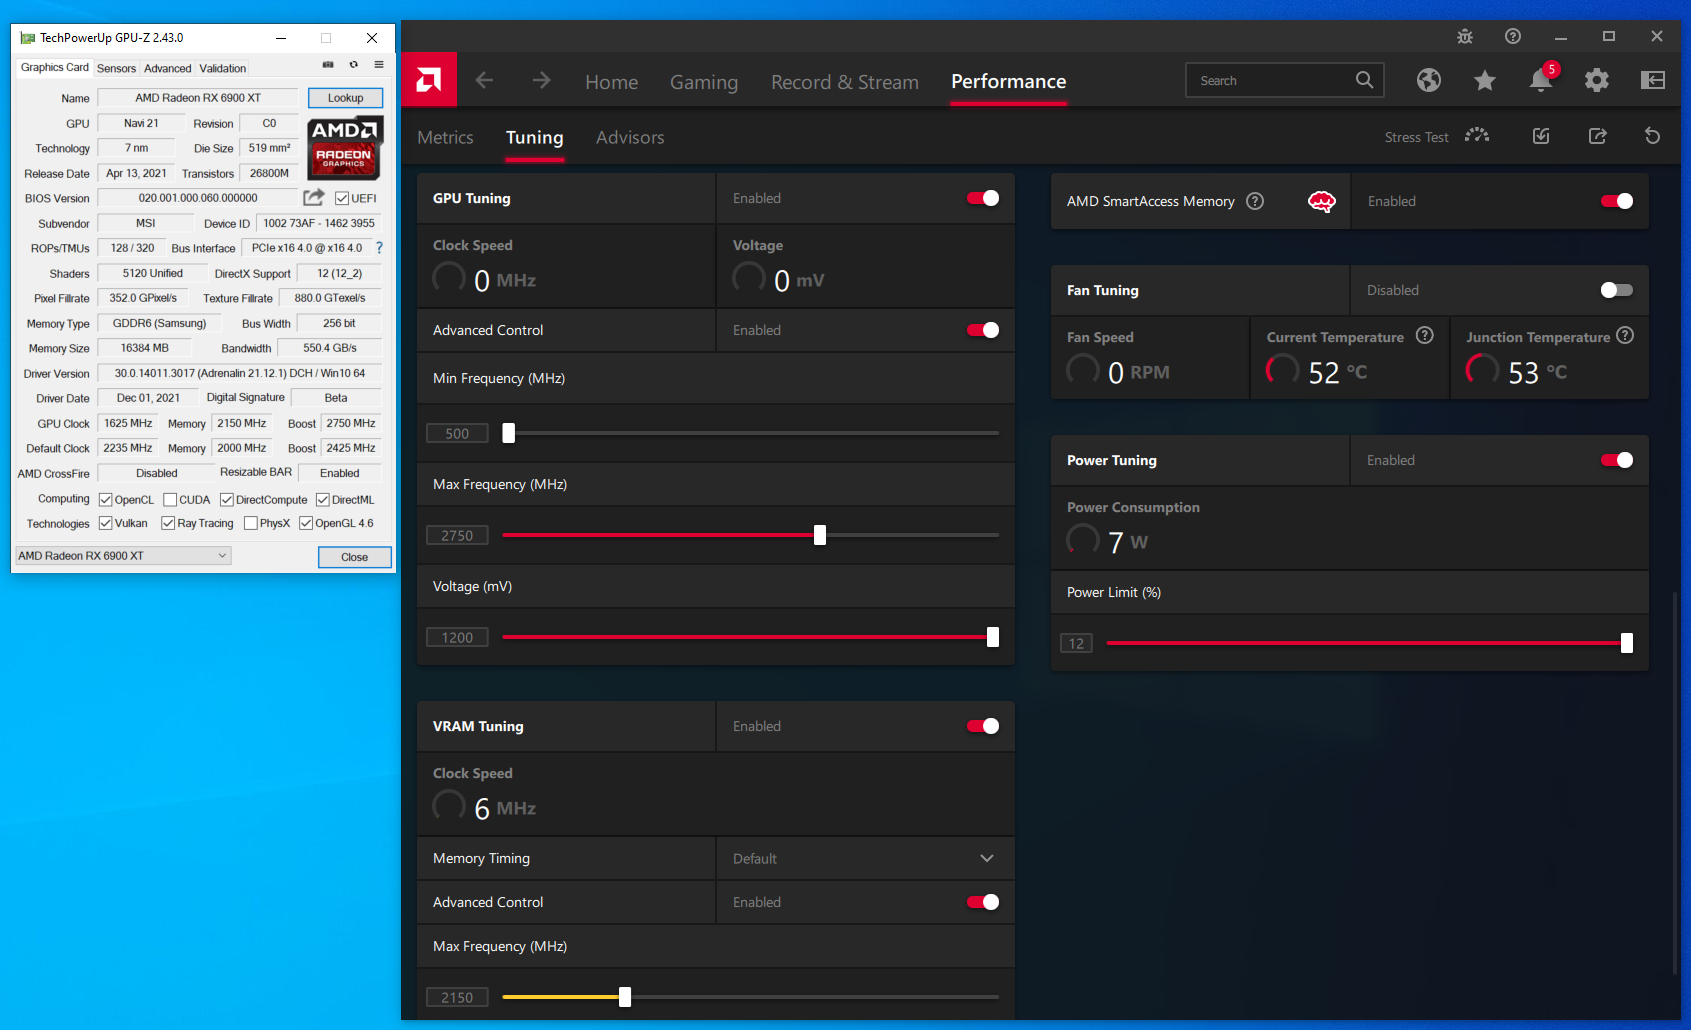Click the Lookup button in GPU-Z
The width and height of the screenshot is (1691, 1030).
pos(345,98)
